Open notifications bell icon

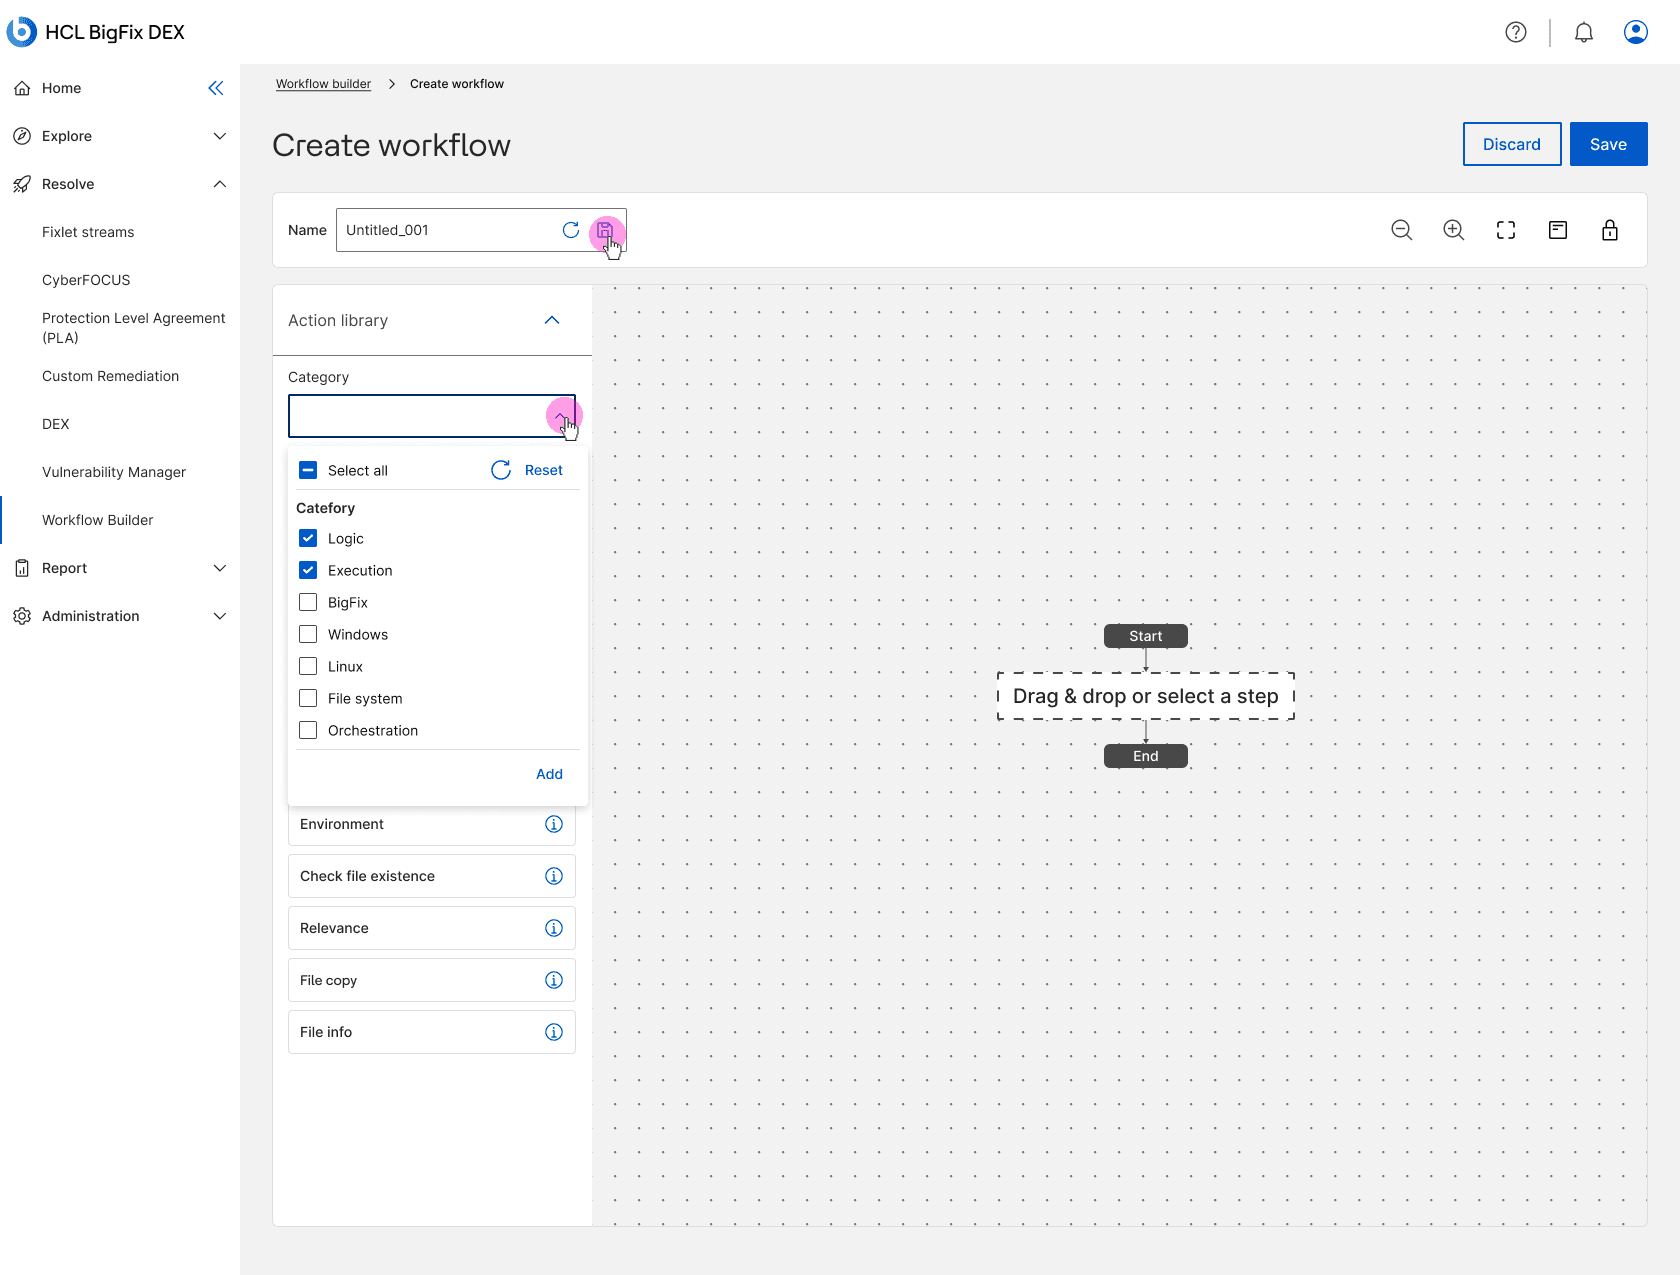pyautogui.click(x=1584, y=32)
